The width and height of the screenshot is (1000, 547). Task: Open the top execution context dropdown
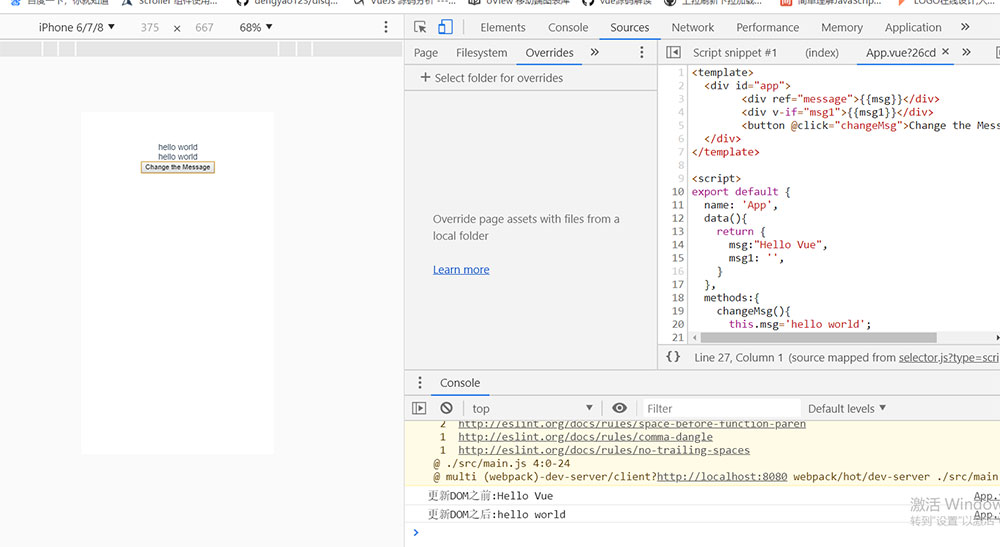(532, 408)
